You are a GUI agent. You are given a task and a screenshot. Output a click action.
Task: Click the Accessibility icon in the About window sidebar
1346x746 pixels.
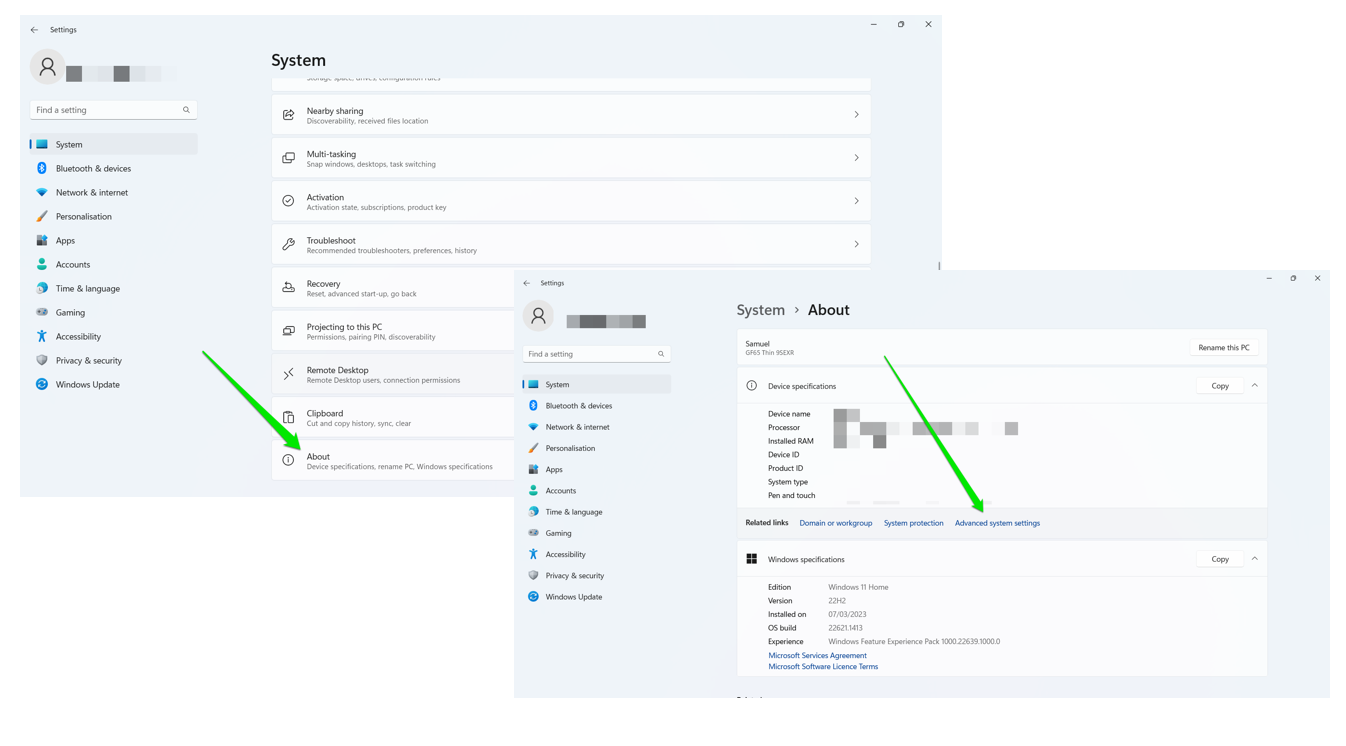tap(533, 554)
